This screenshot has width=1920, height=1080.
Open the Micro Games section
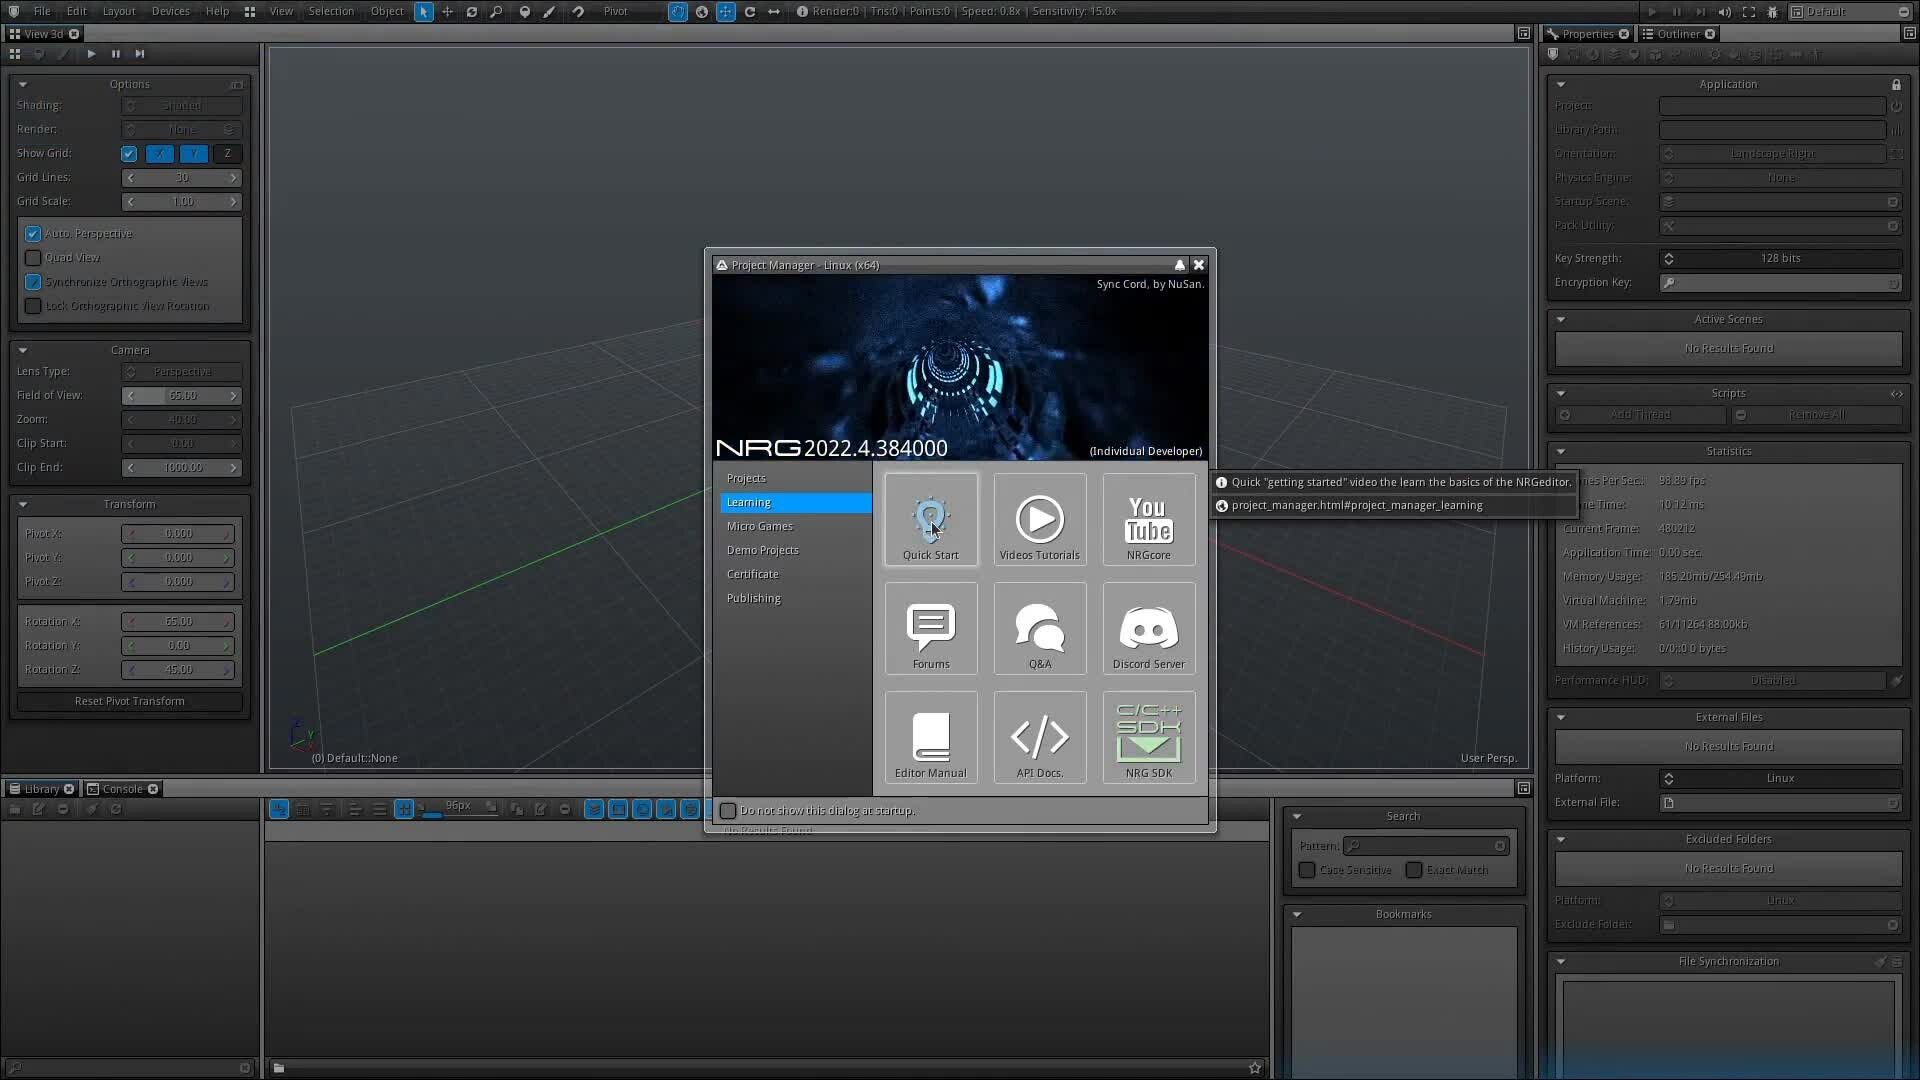[759, 526]
